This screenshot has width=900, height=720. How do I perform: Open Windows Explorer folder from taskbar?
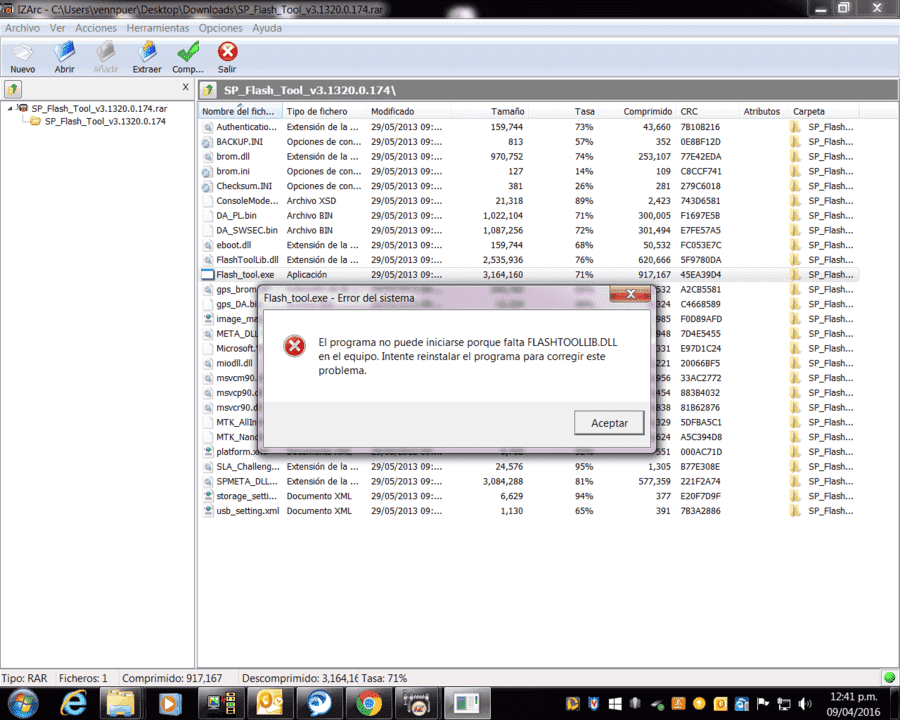point(121,703)
